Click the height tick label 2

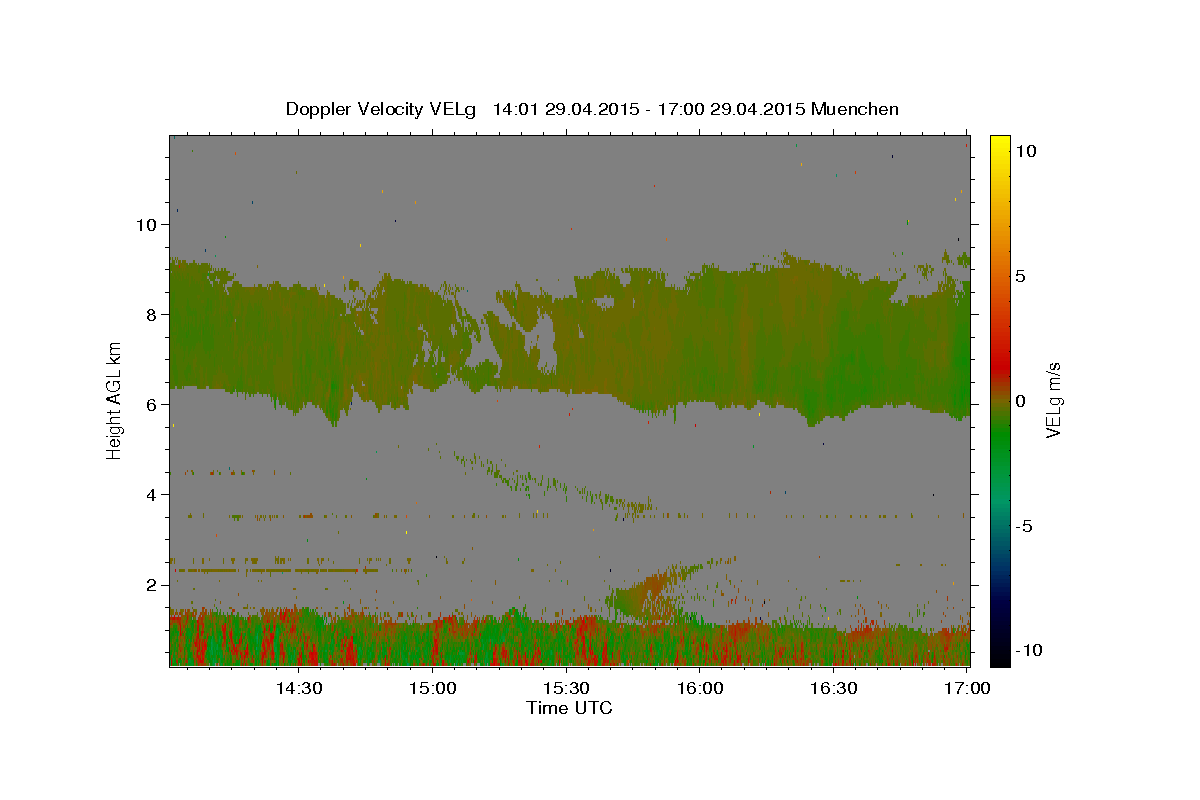coord(151,585)
